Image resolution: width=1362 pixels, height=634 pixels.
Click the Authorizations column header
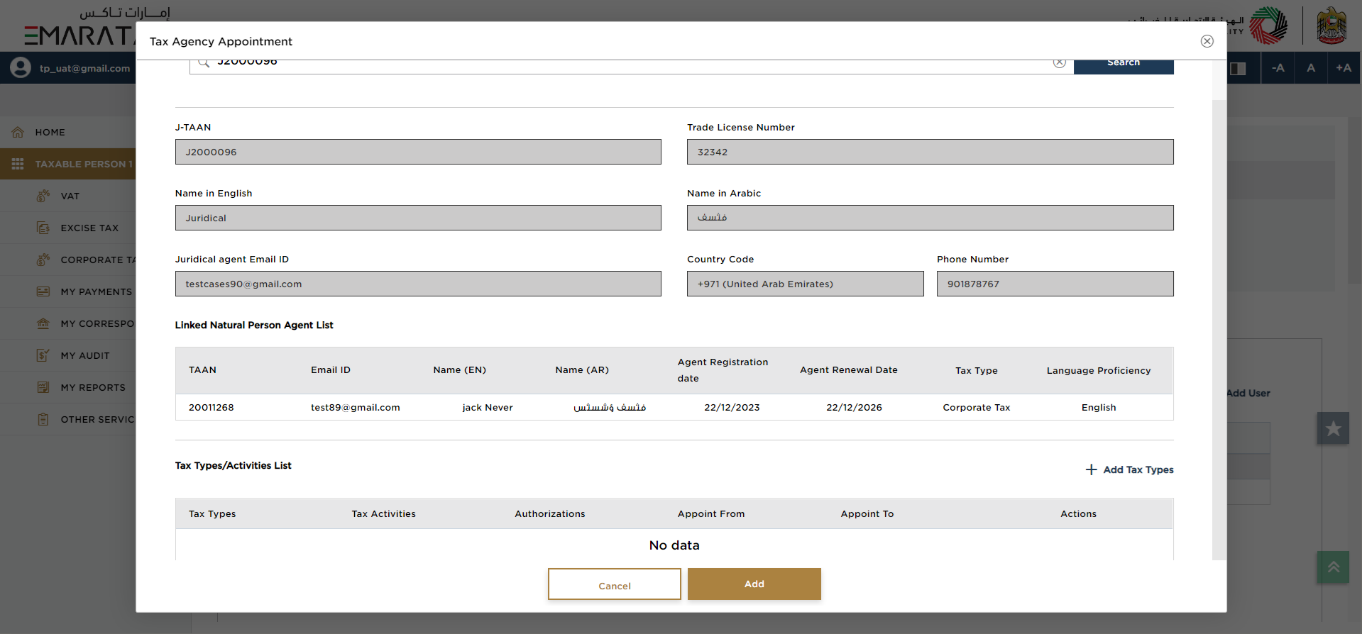(549, 514)
